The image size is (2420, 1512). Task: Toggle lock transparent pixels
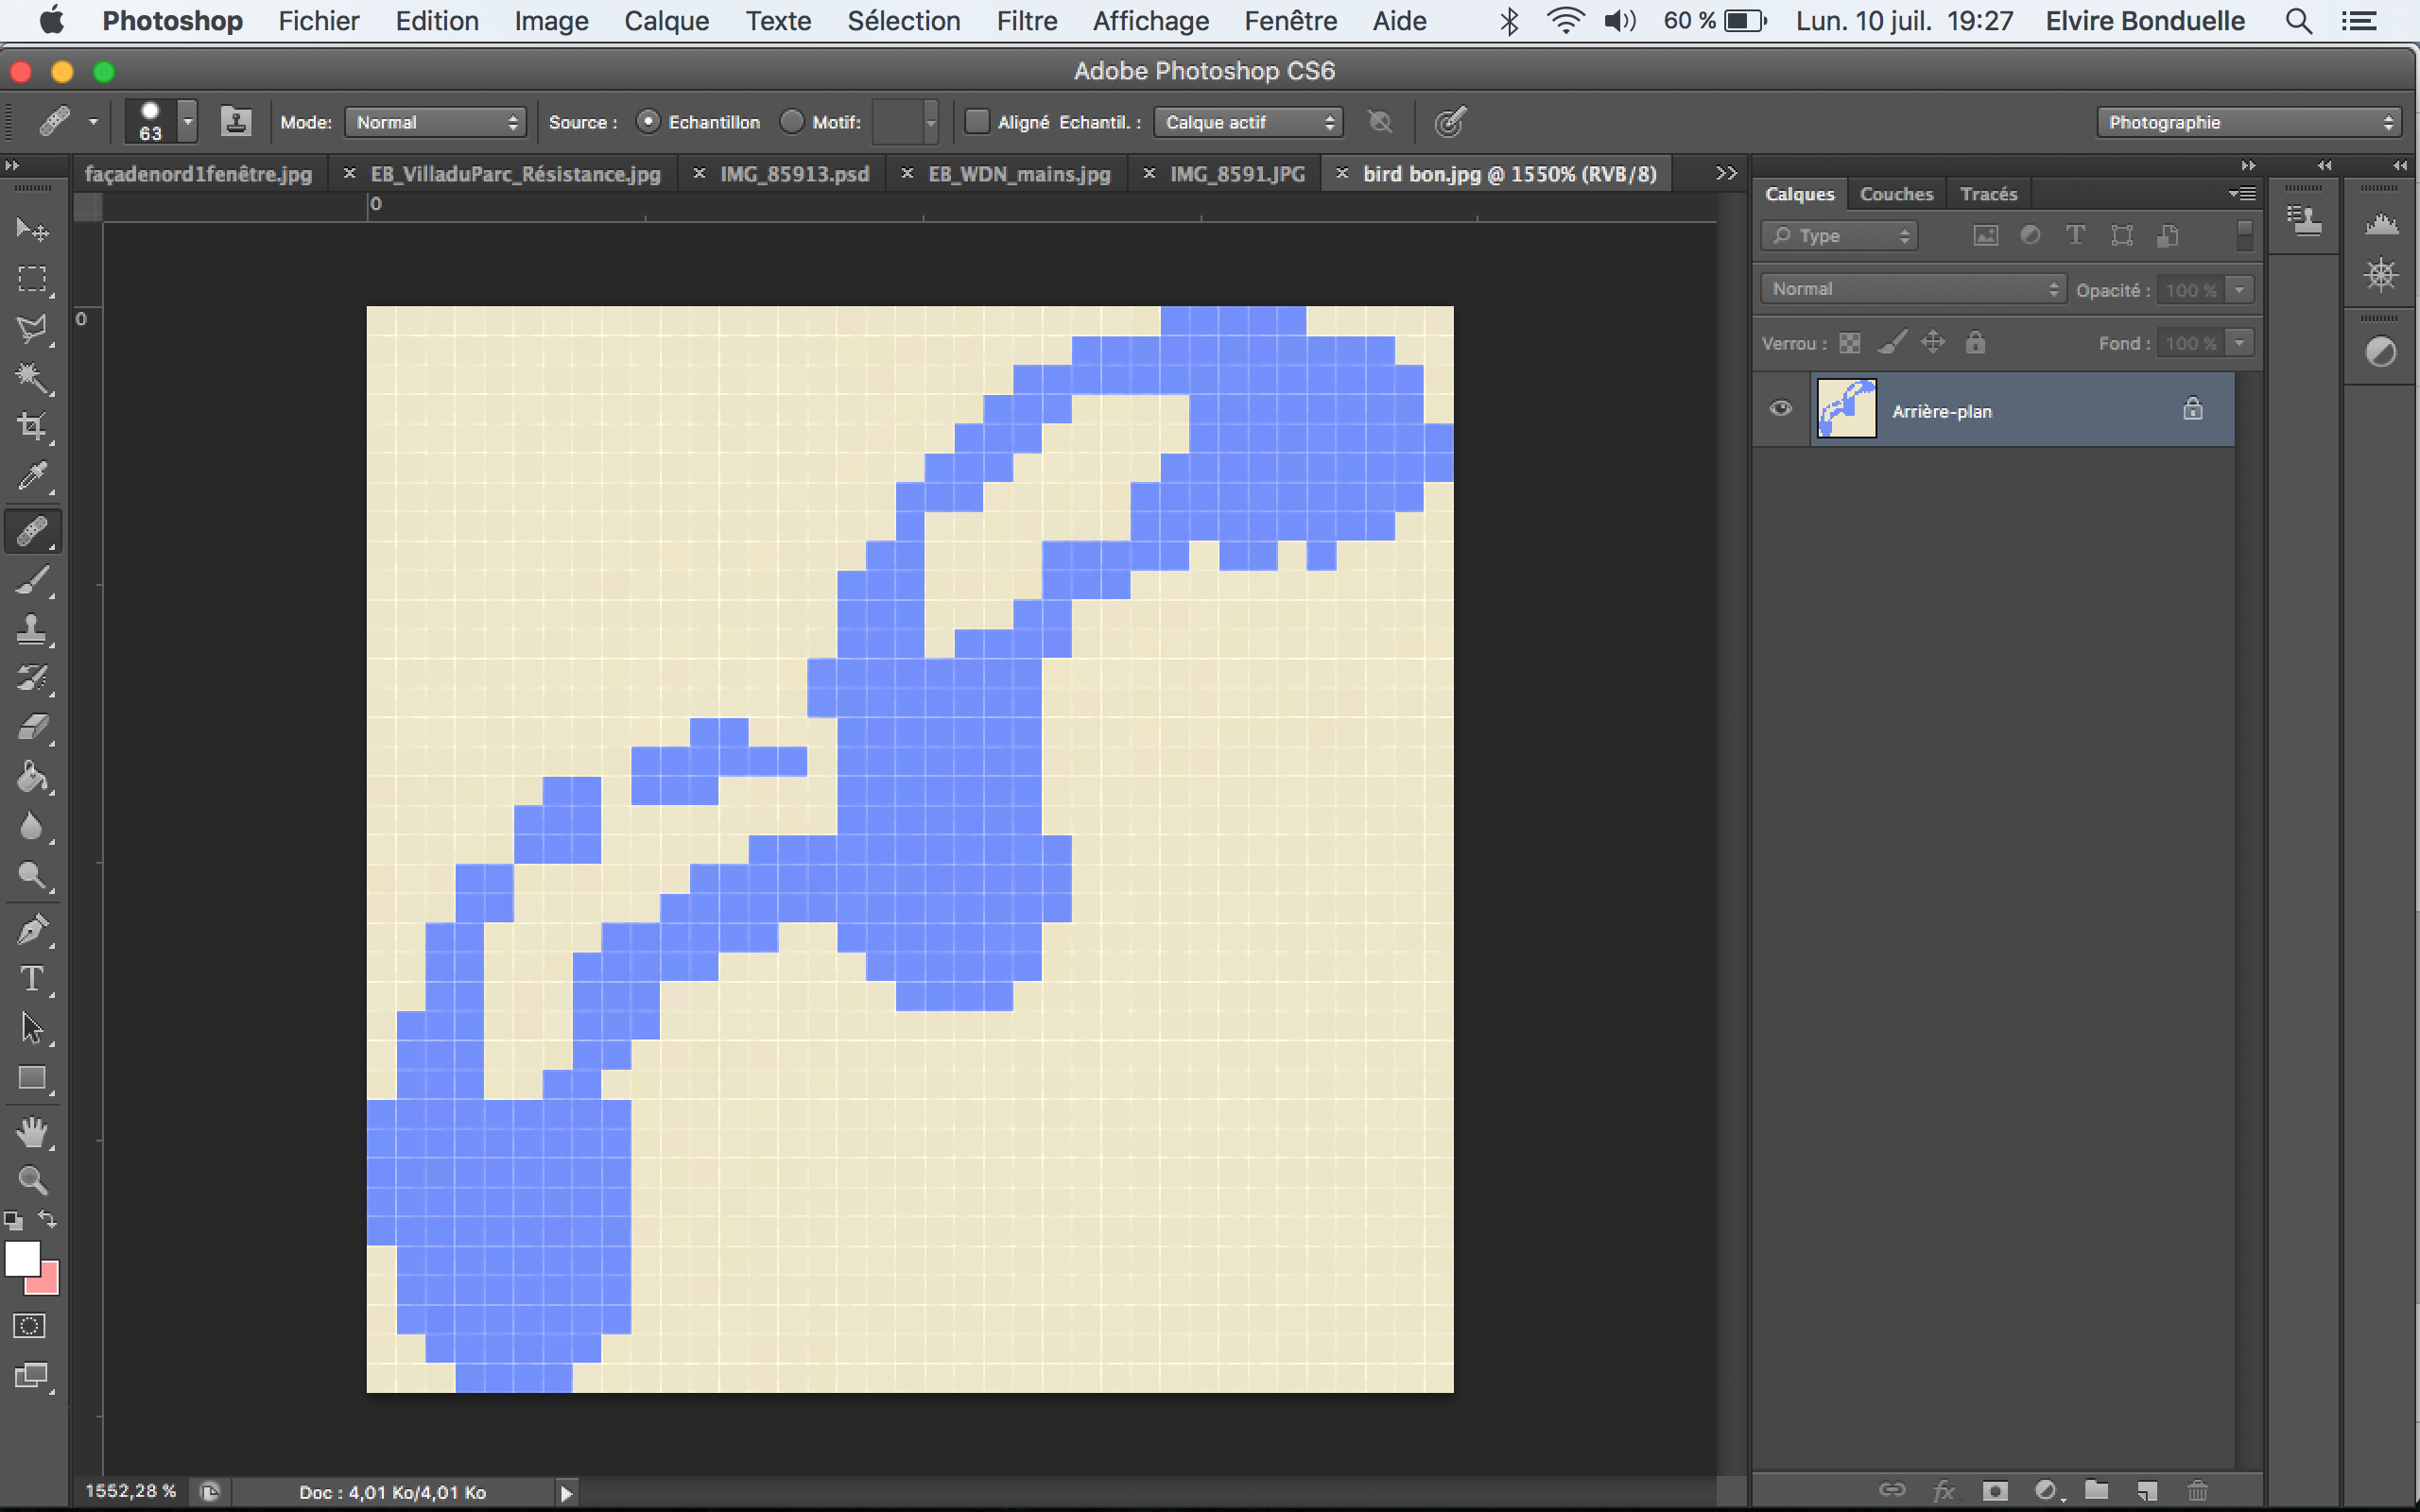tap(1850, 343)
